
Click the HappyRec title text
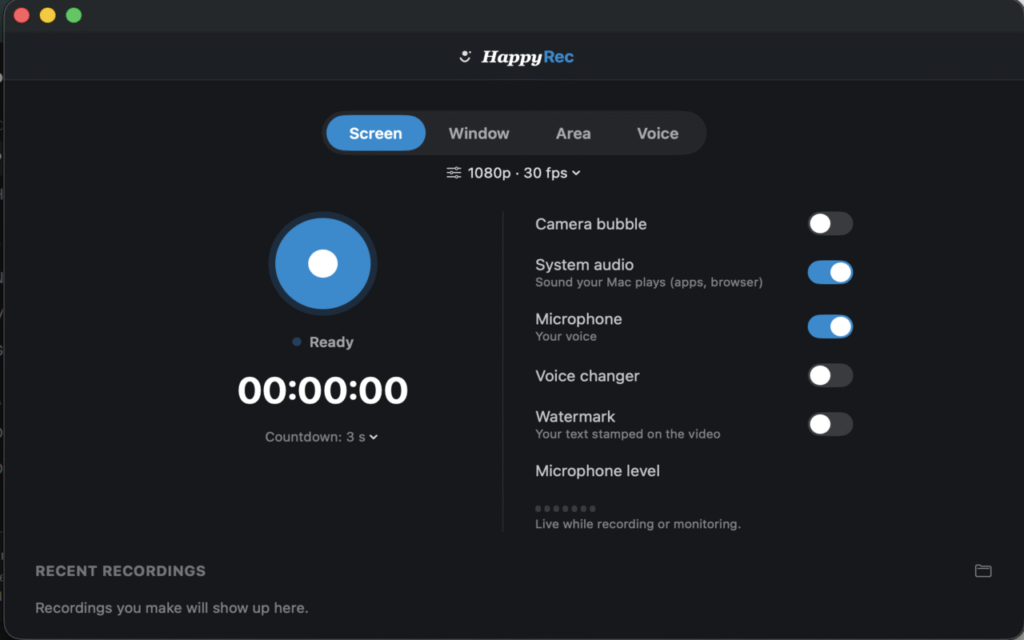click(x=528, y=57)
